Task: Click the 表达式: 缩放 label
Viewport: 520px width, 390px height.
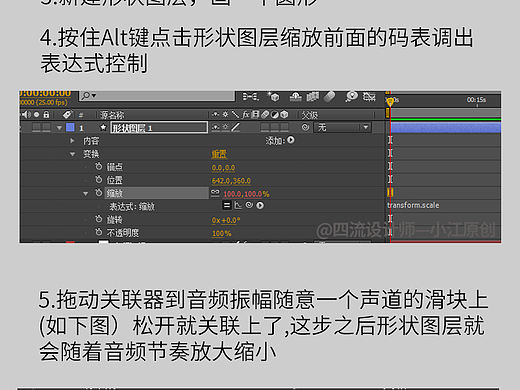Action: pyautogui.click(x=132, y=207)
